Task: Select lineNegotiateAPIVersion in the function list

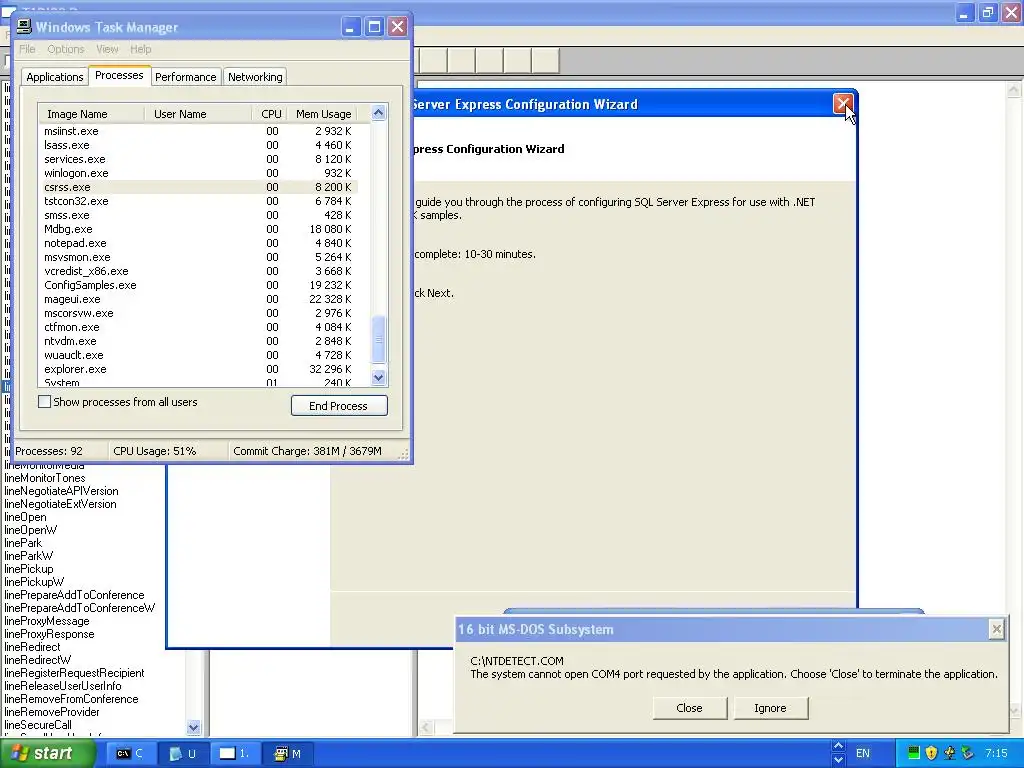Action: (x=61, y=491)
